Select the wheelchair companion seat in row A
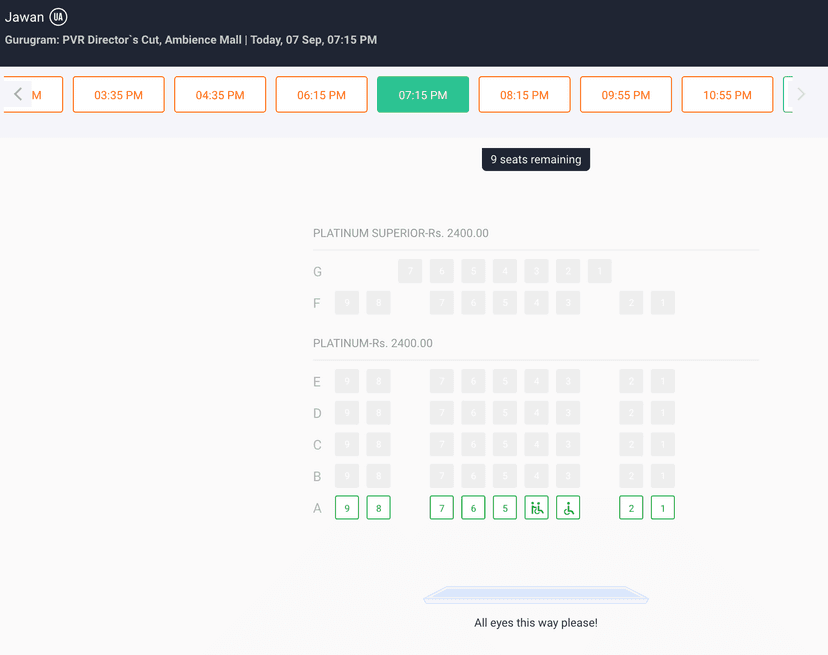Viewport: 828px width, 655px height. (537, 508)
